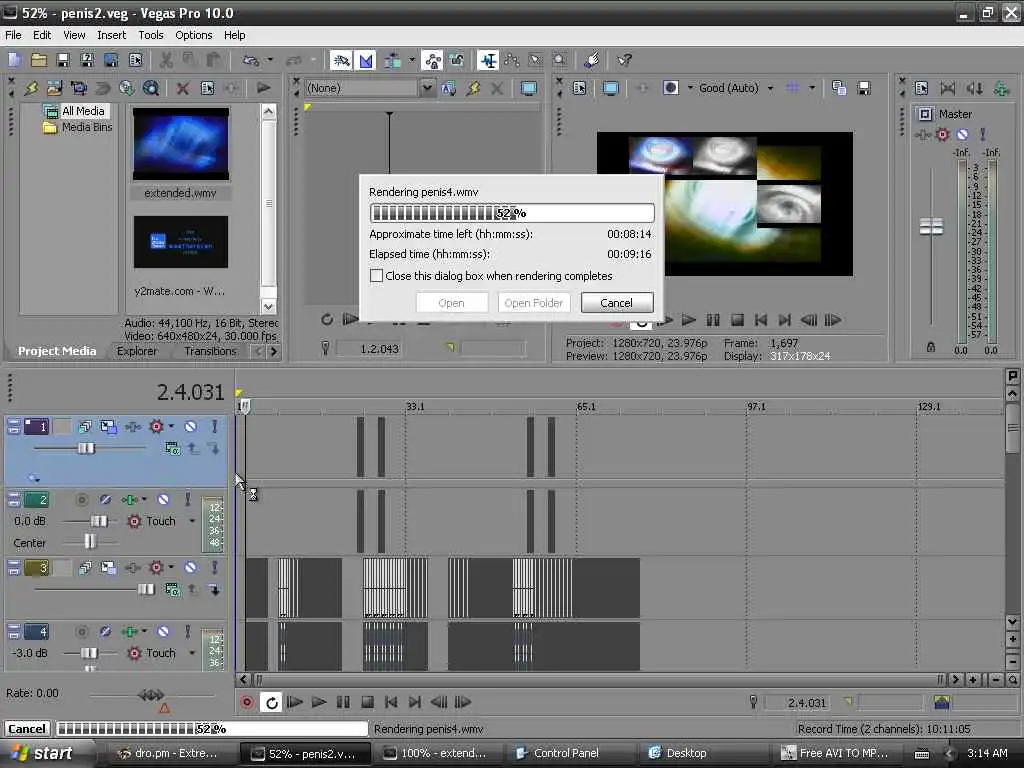Click the grayed Open button in dialog
Screen dimensions: 1024x768
point(451,303)
